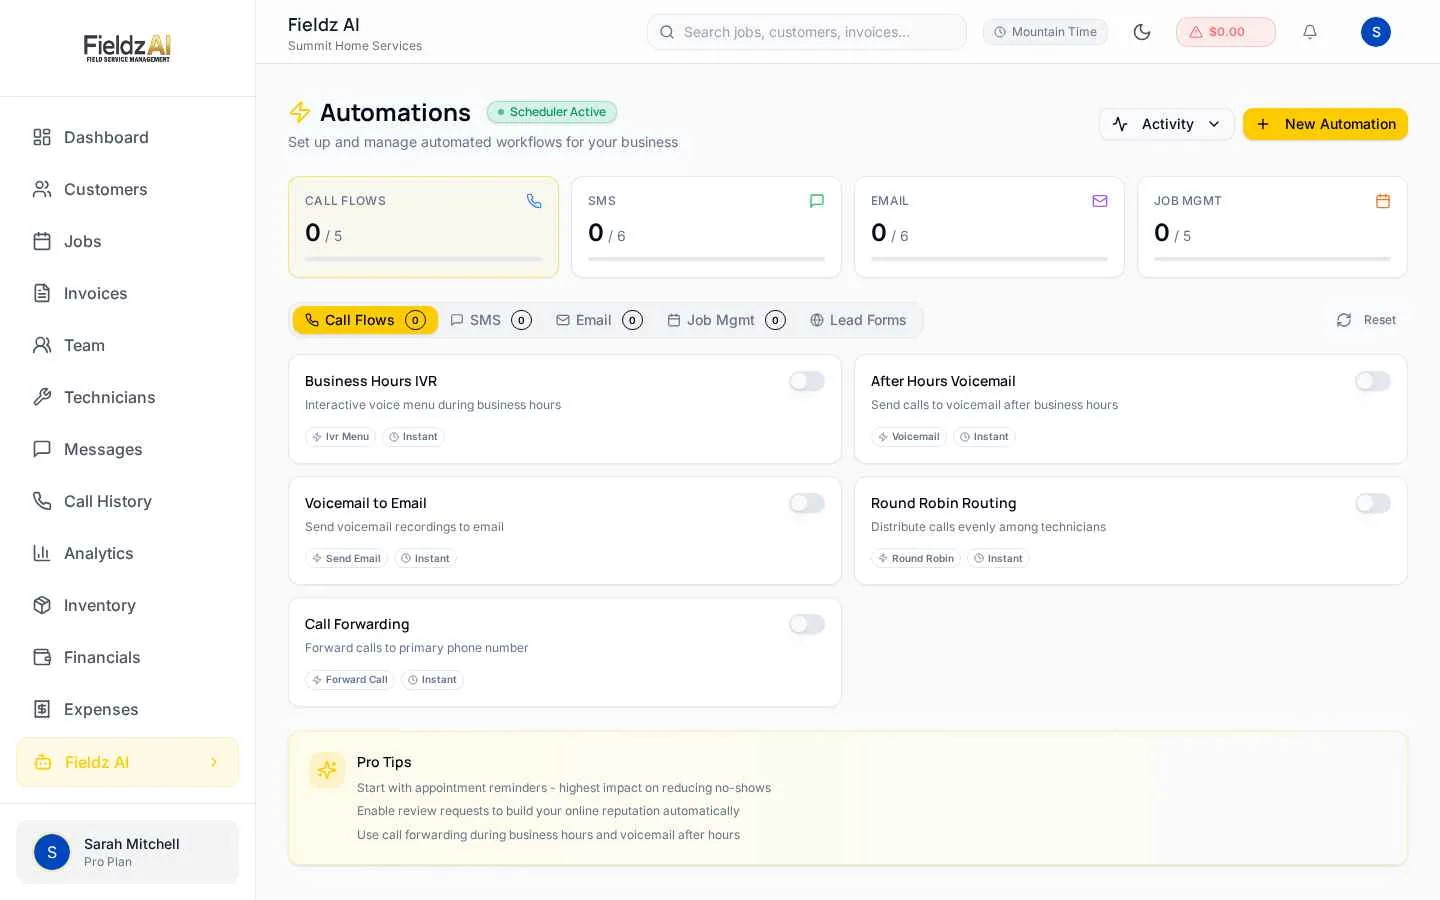Click the Expenses receipt icon

coord(42,709)
